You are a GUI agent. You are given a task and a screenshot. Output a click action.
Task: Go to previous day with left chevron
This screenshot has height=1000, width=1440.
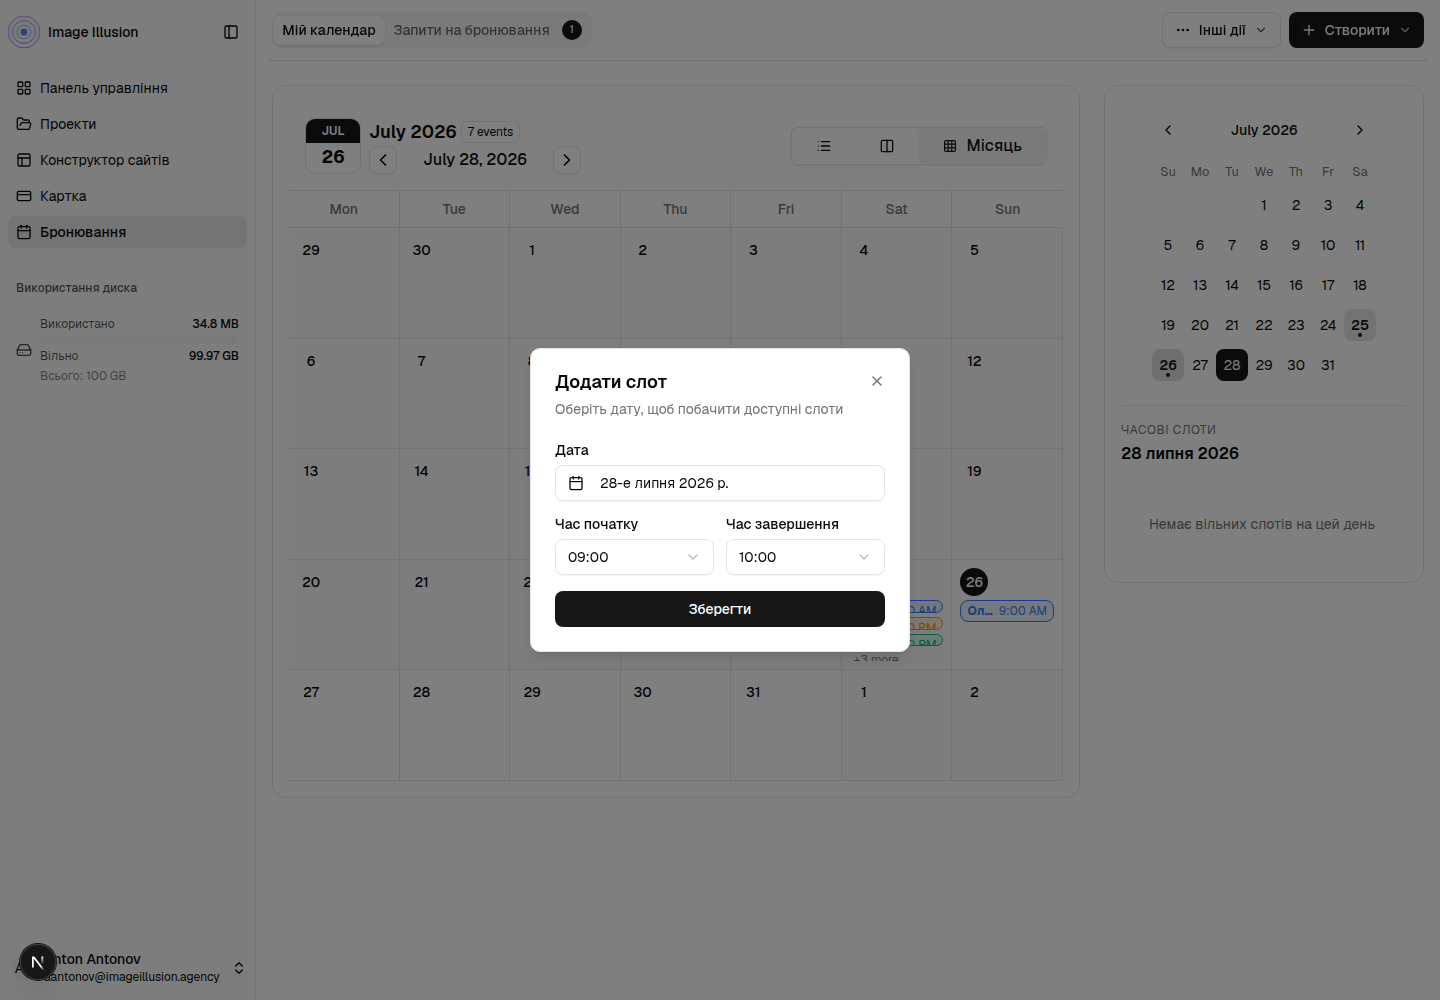pos(383,160)
